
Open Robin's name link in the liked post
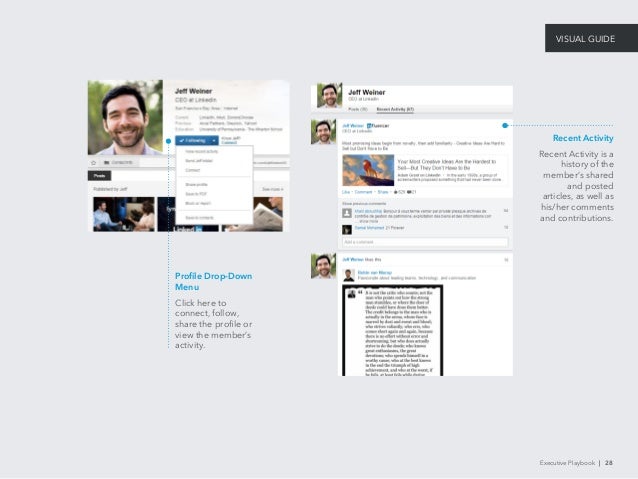pyautogui.click(x=375, y=272)
